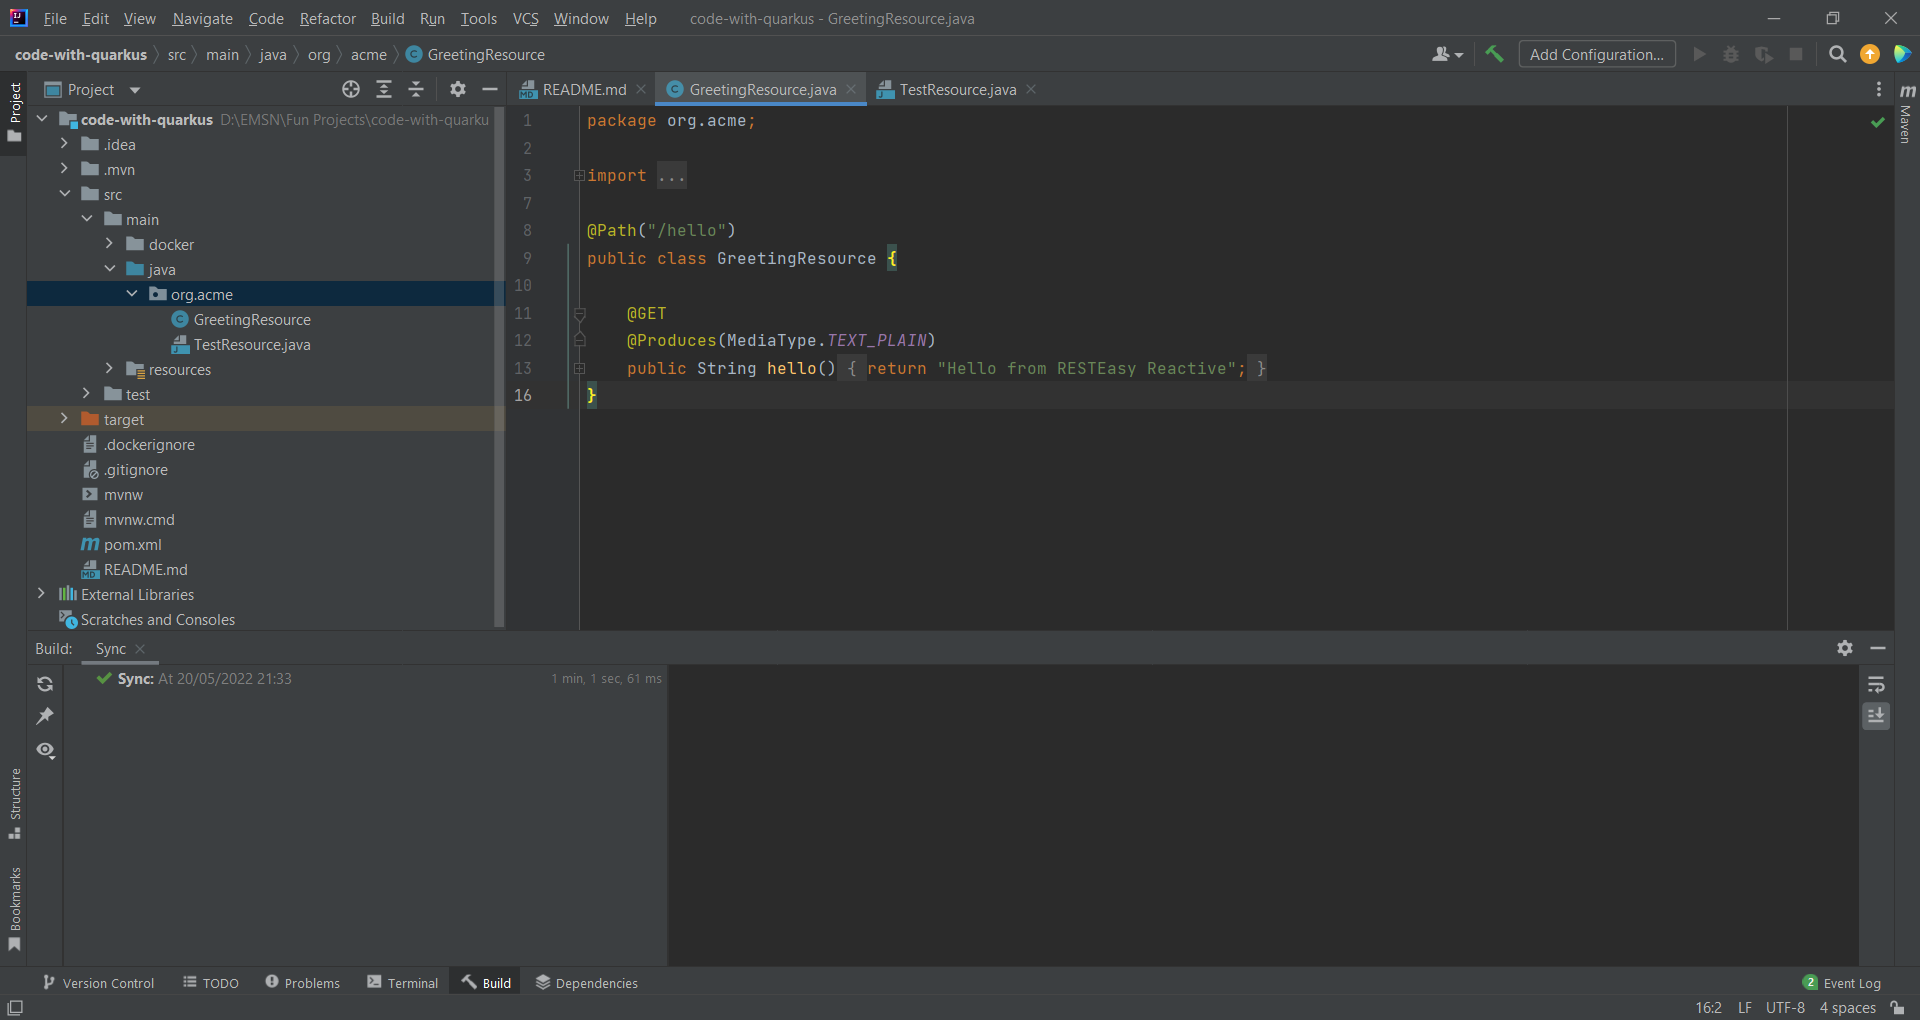Hide the Project tool window
This screenshot has height=1020, width=1920.
point(490,89)
